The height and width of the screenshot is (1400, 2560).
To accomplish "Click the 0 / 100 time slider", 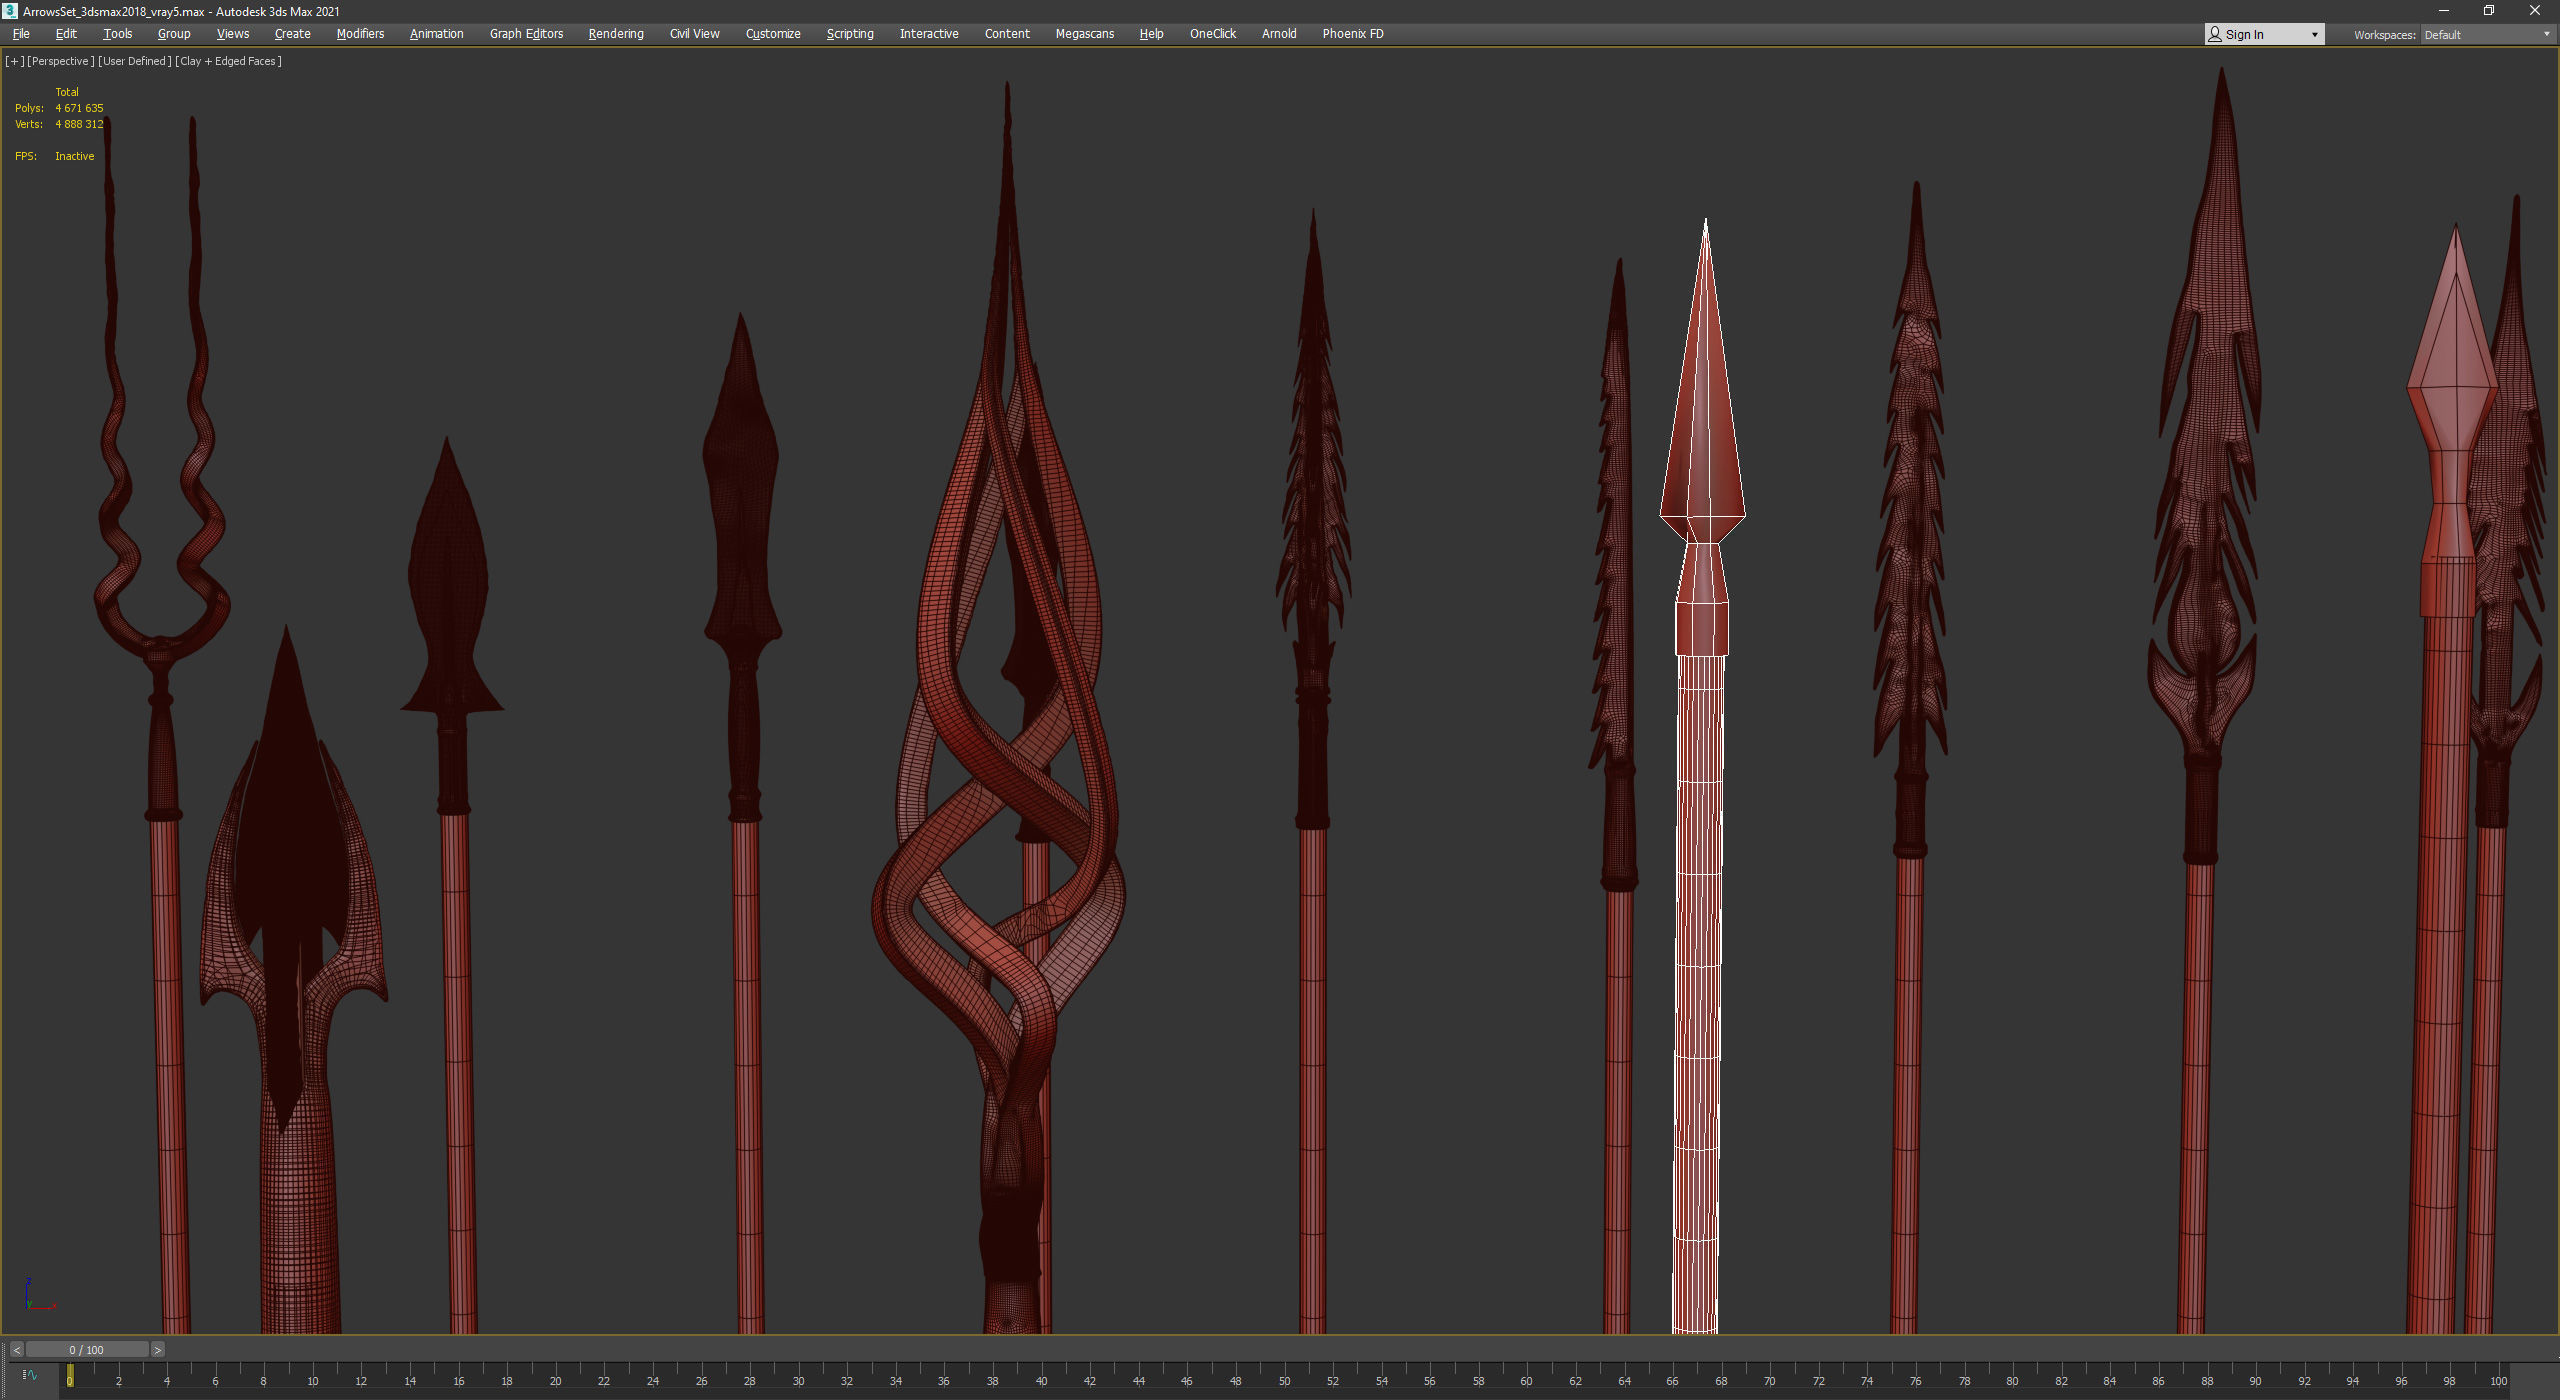I will click(87, 1350).
